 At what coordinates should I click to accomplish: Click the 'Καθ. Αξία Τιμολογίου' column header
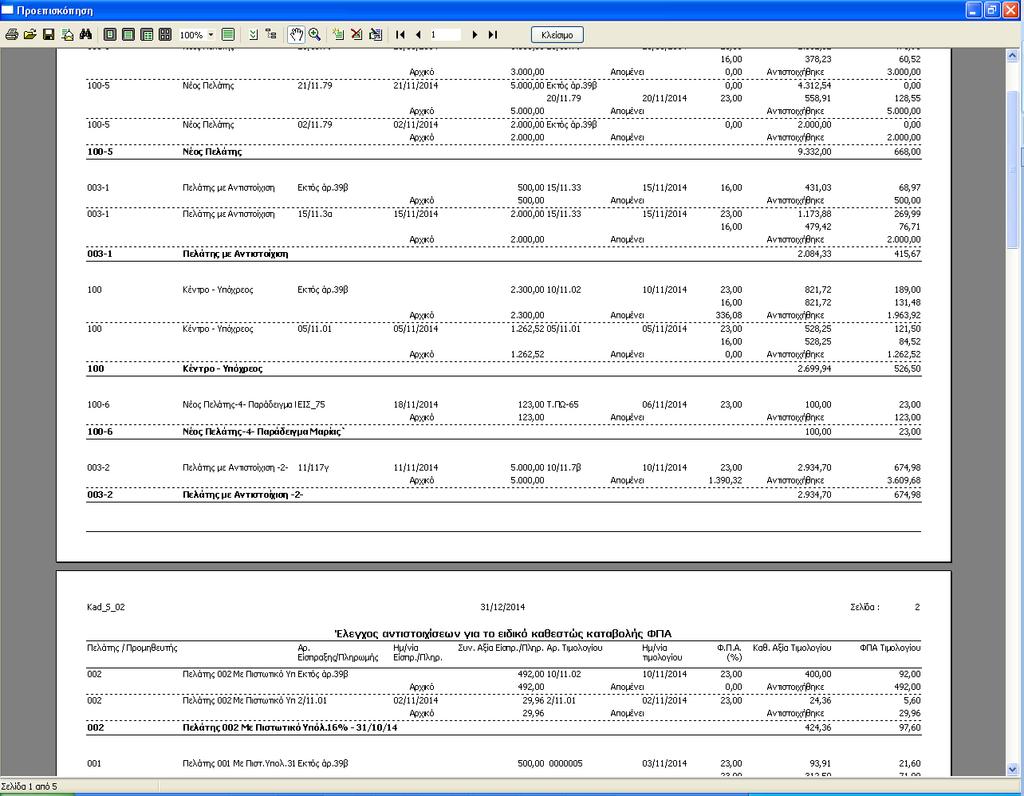click(792, 648)
